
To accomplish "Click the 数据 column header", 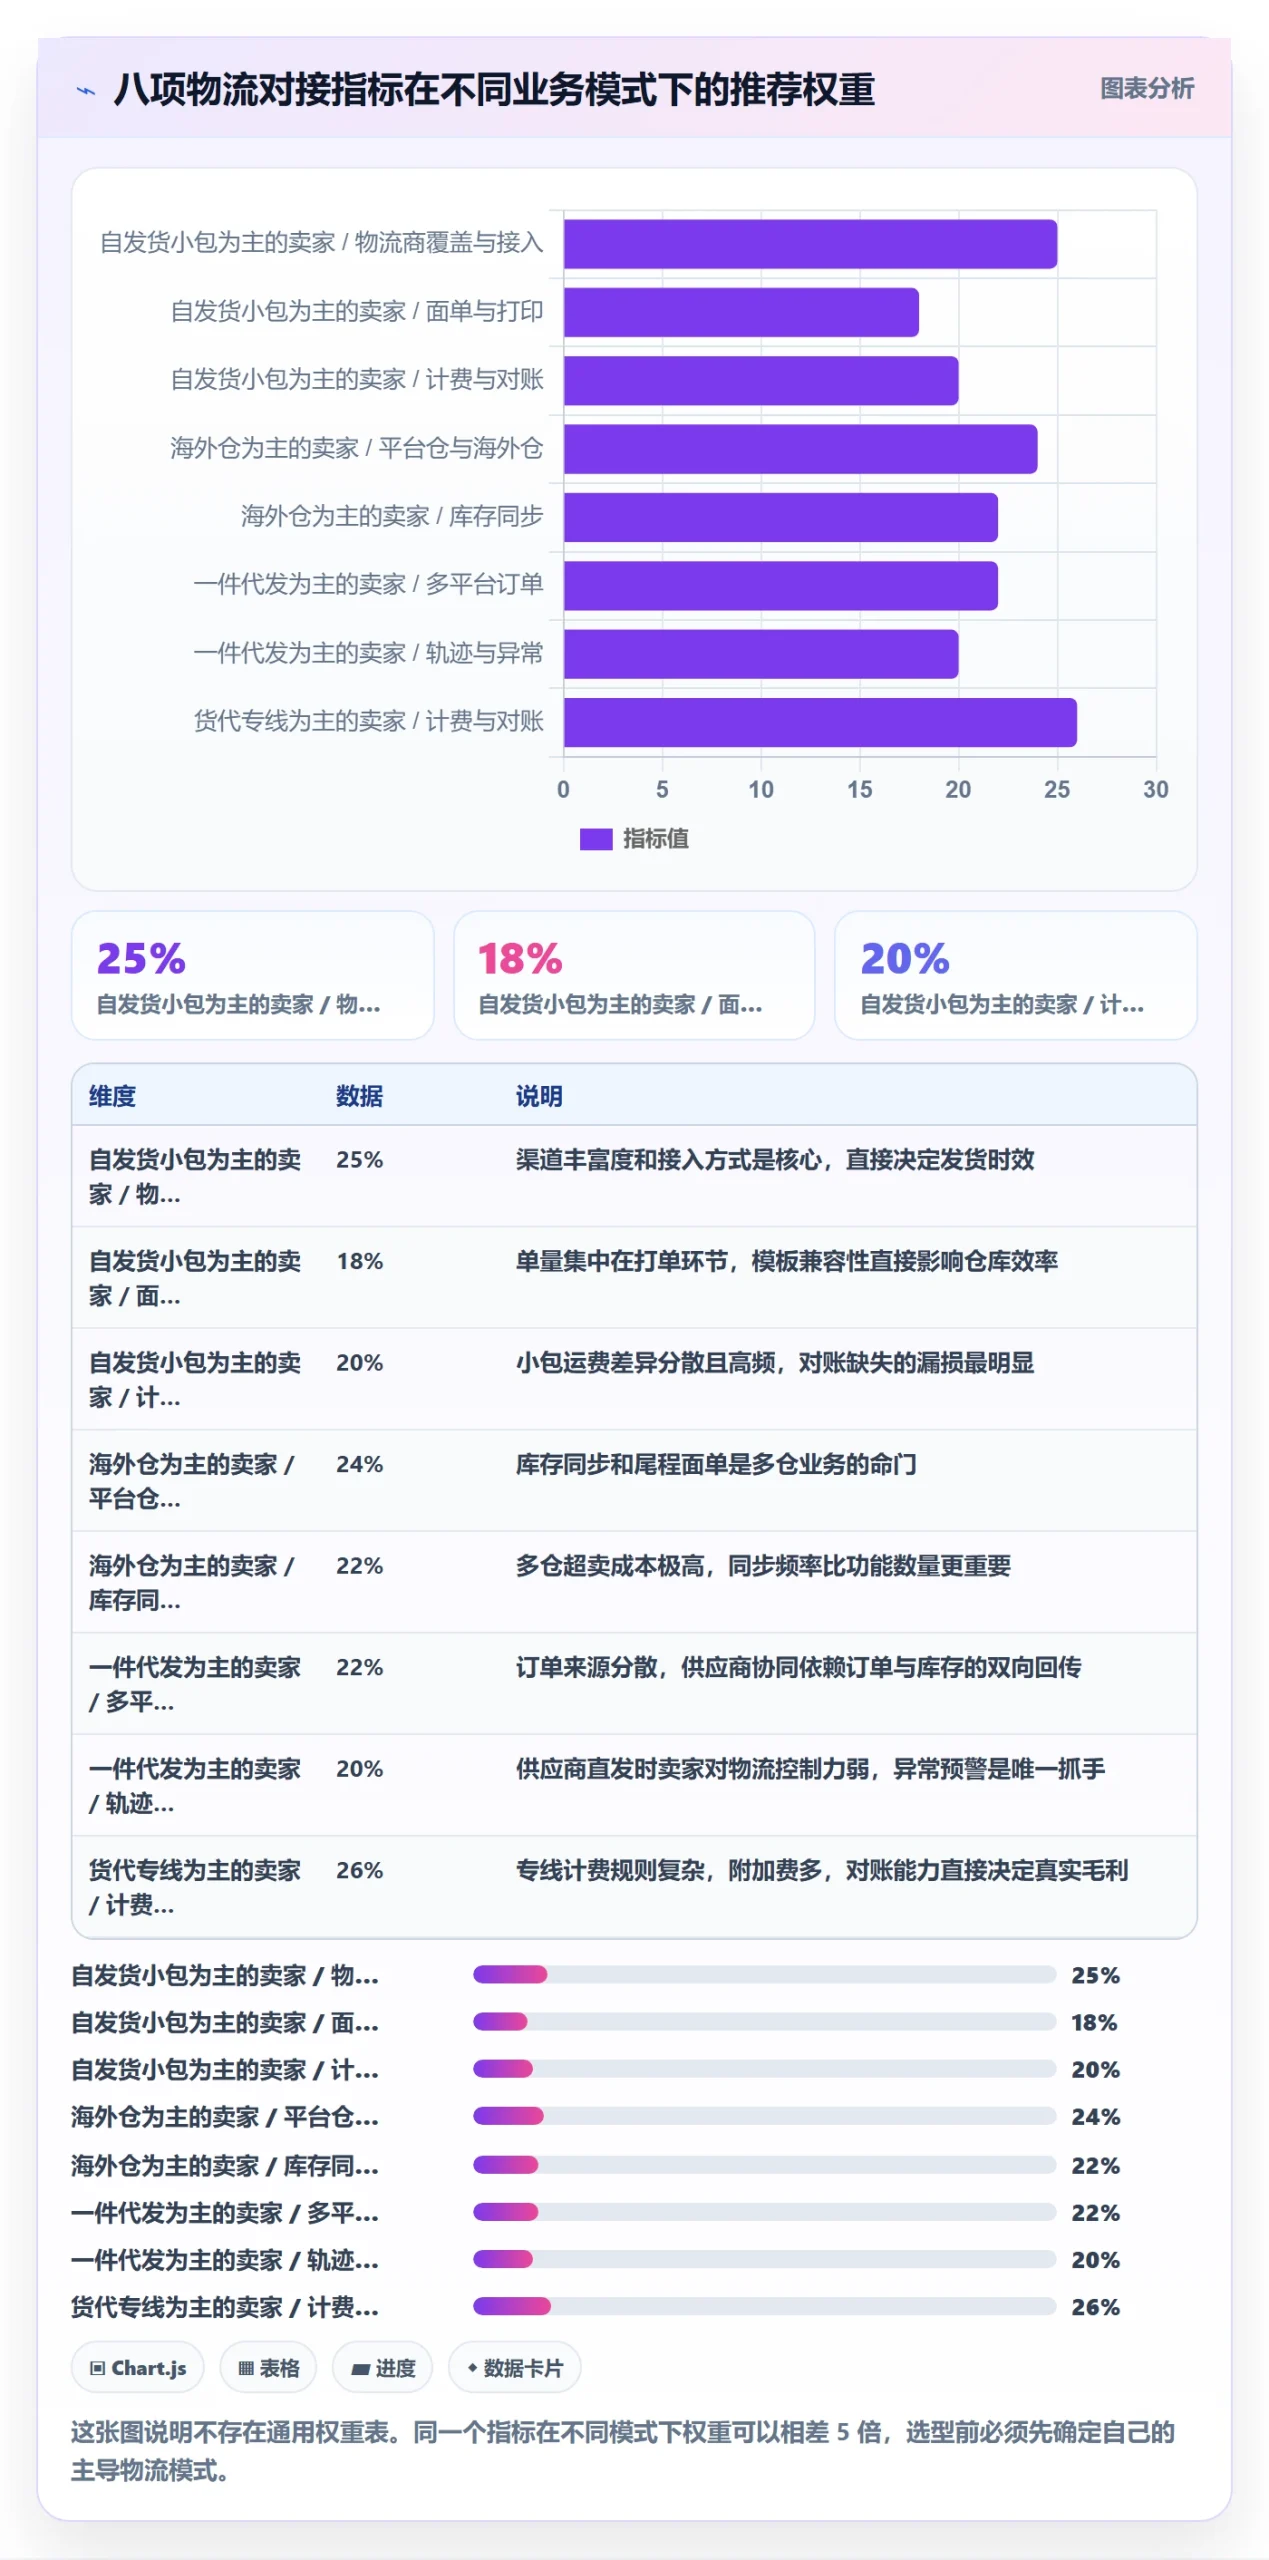I will click(359, 1096).
